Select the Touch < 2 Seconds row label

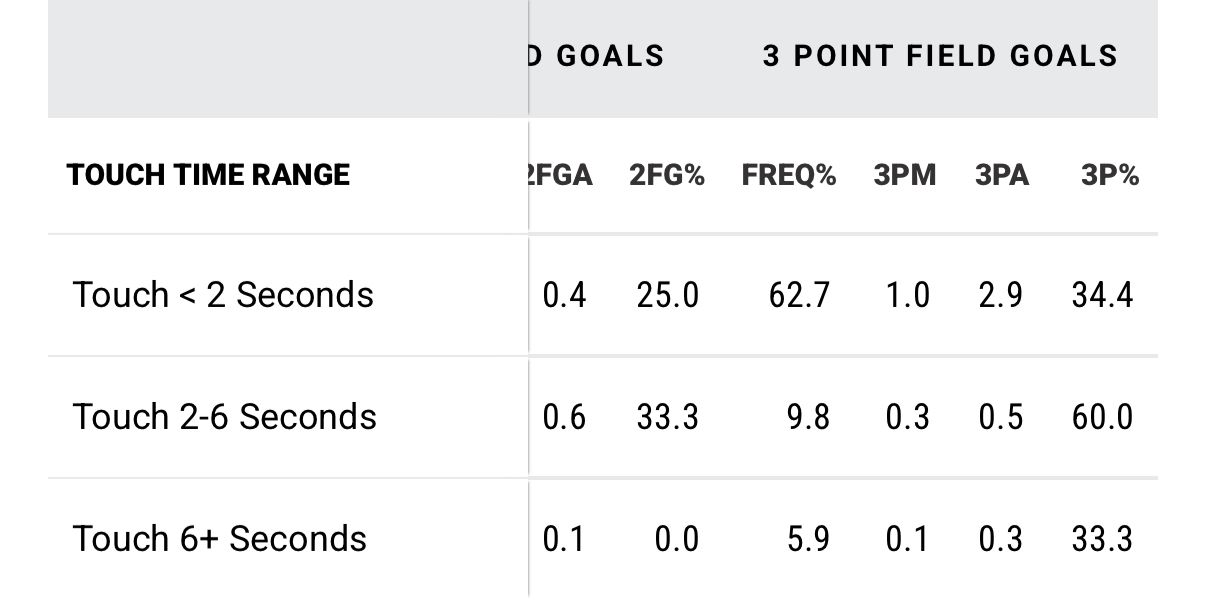point(223,295)
